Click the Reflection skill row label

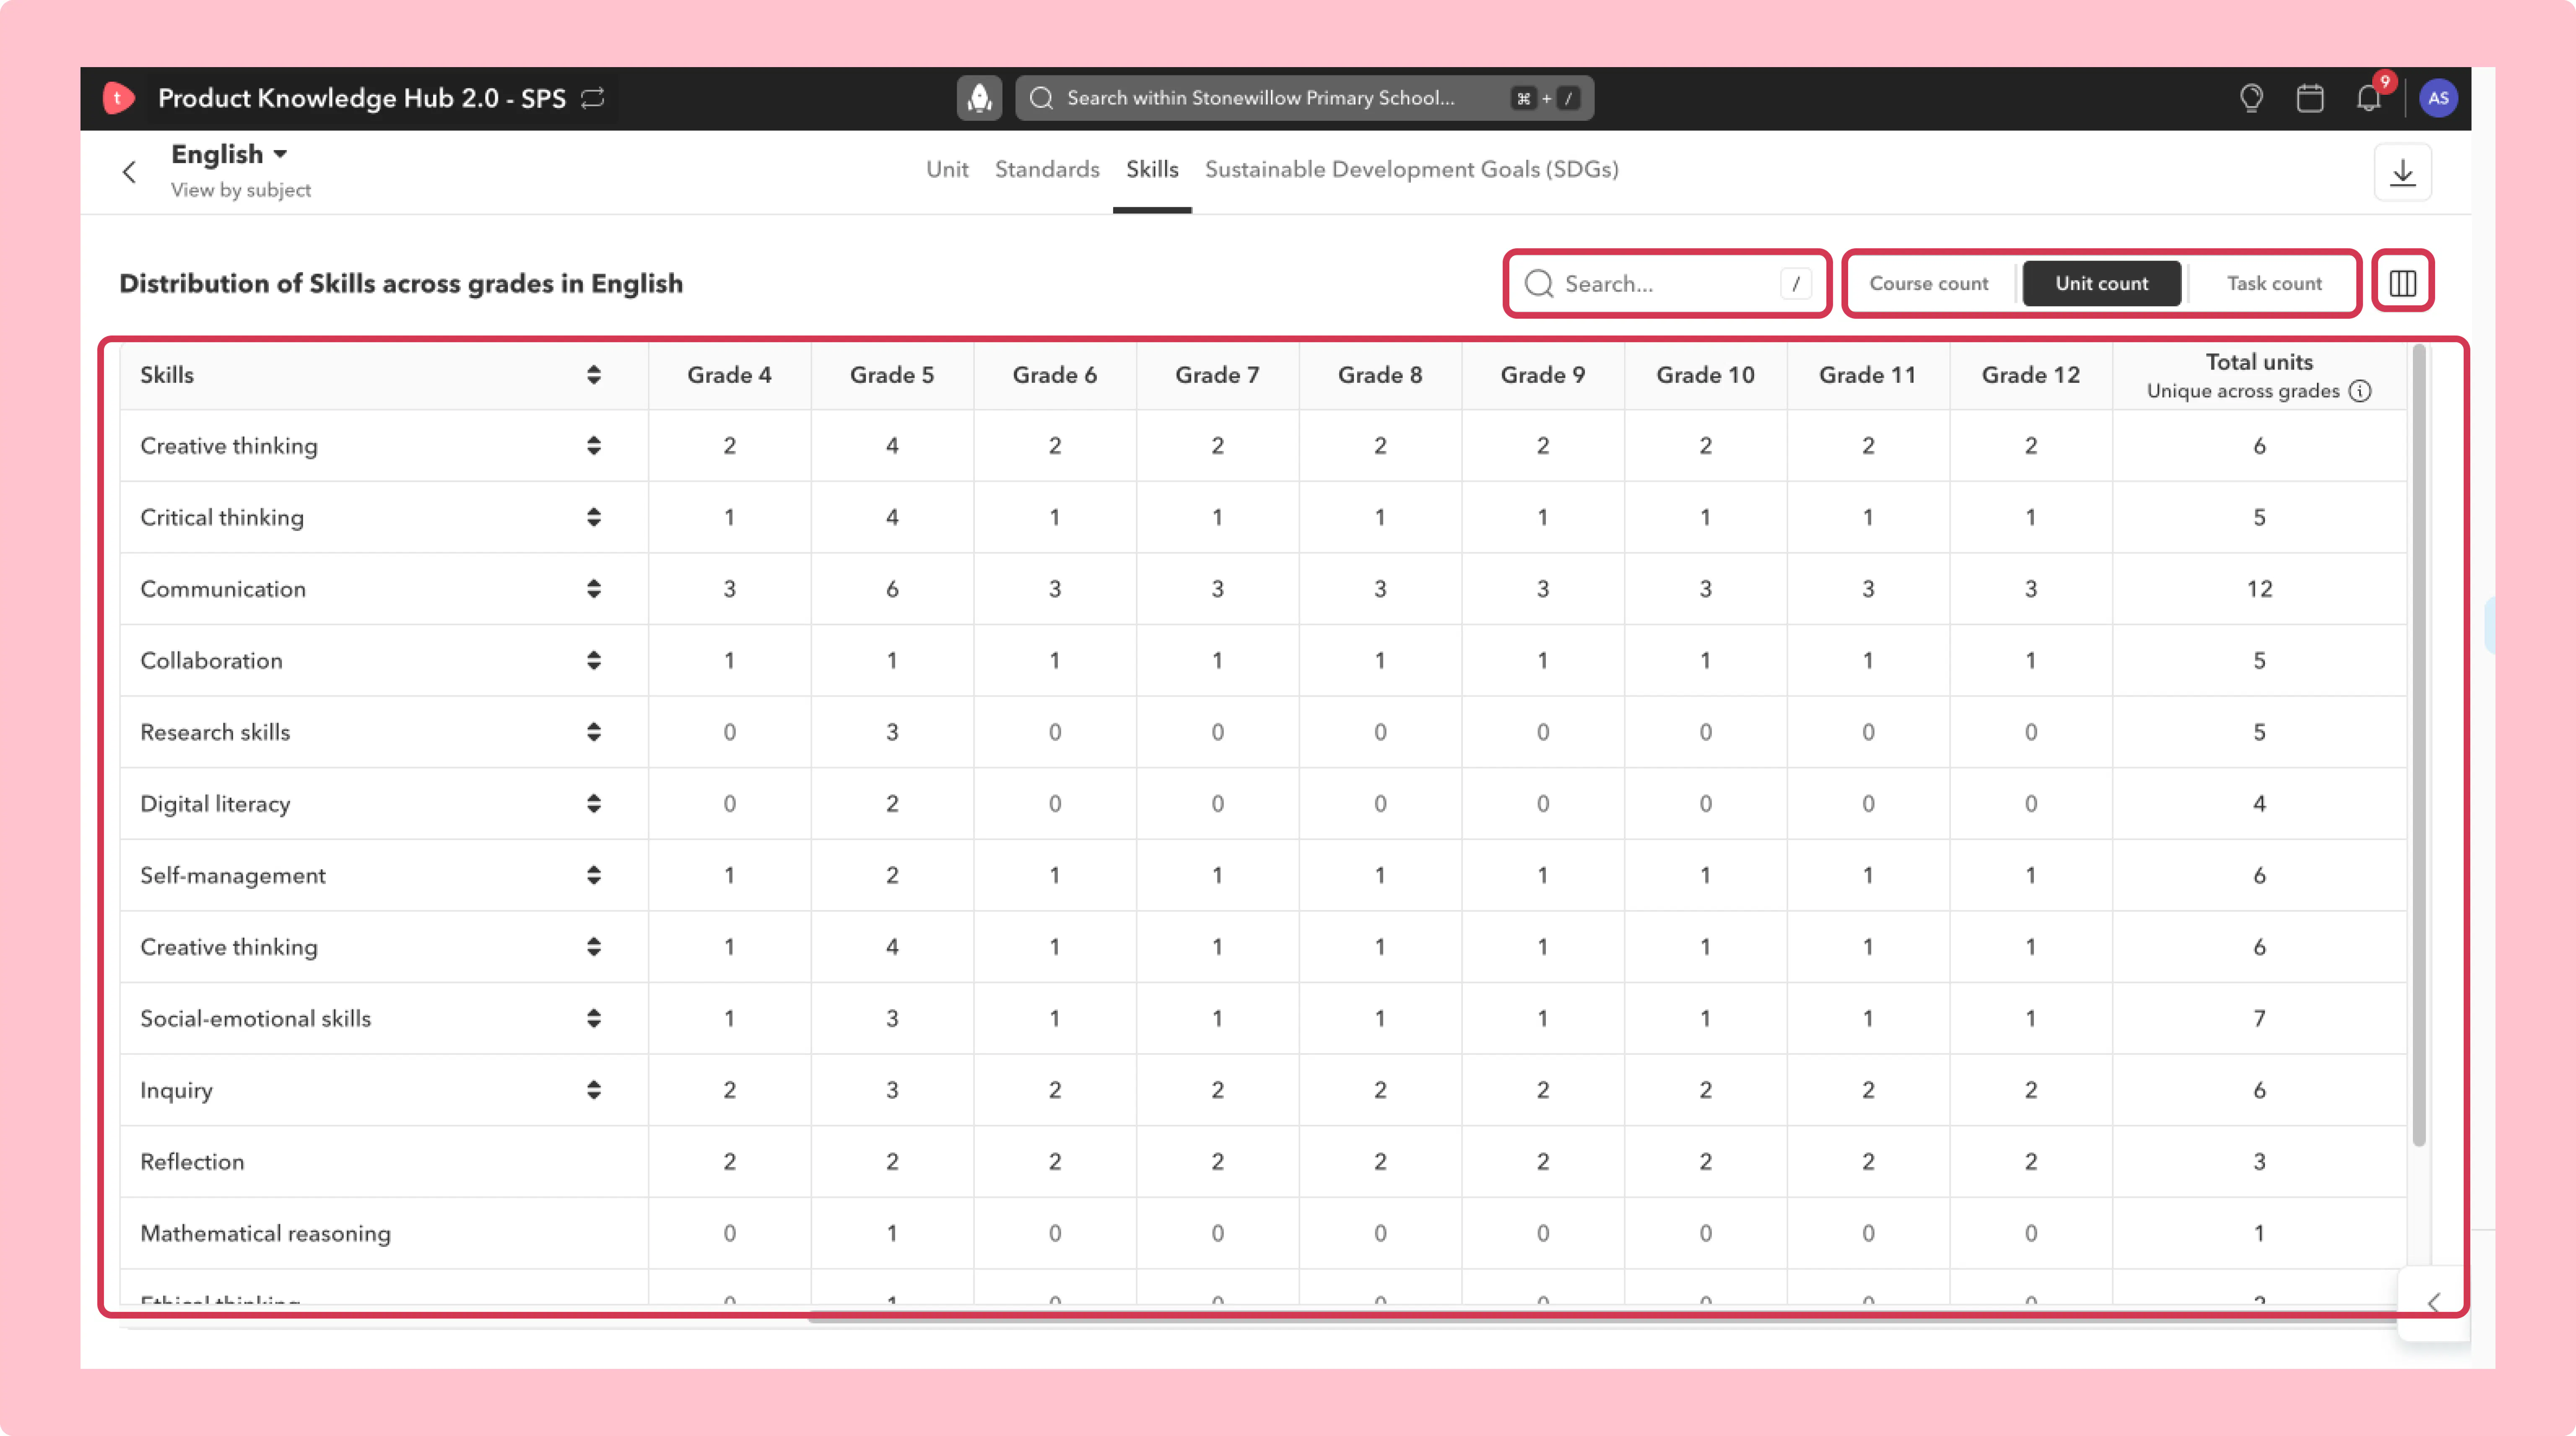[x=192, y=1162]
